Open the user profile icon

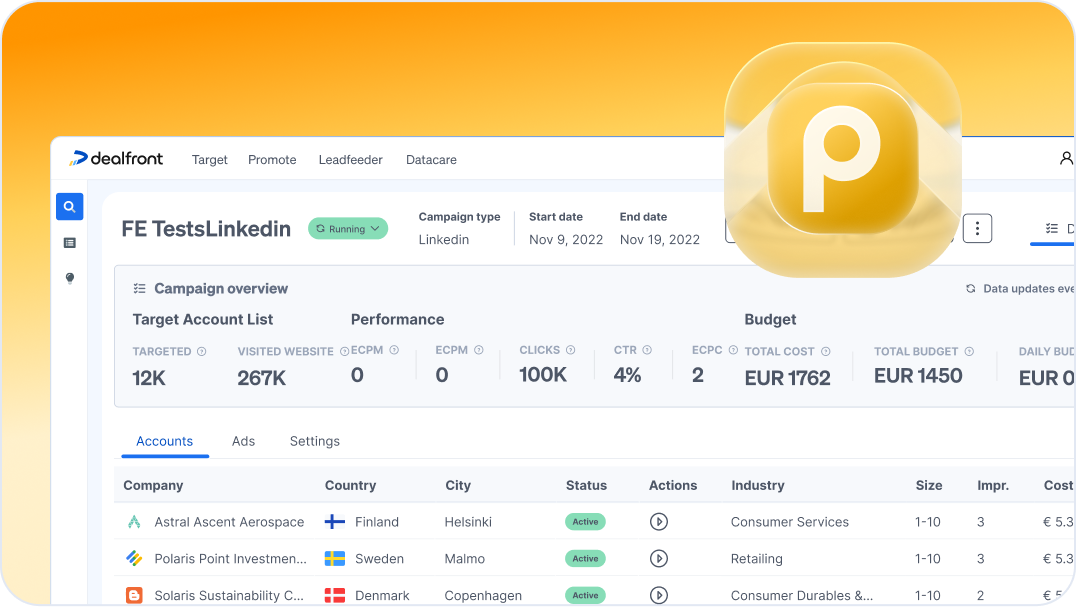(1066, 158)
